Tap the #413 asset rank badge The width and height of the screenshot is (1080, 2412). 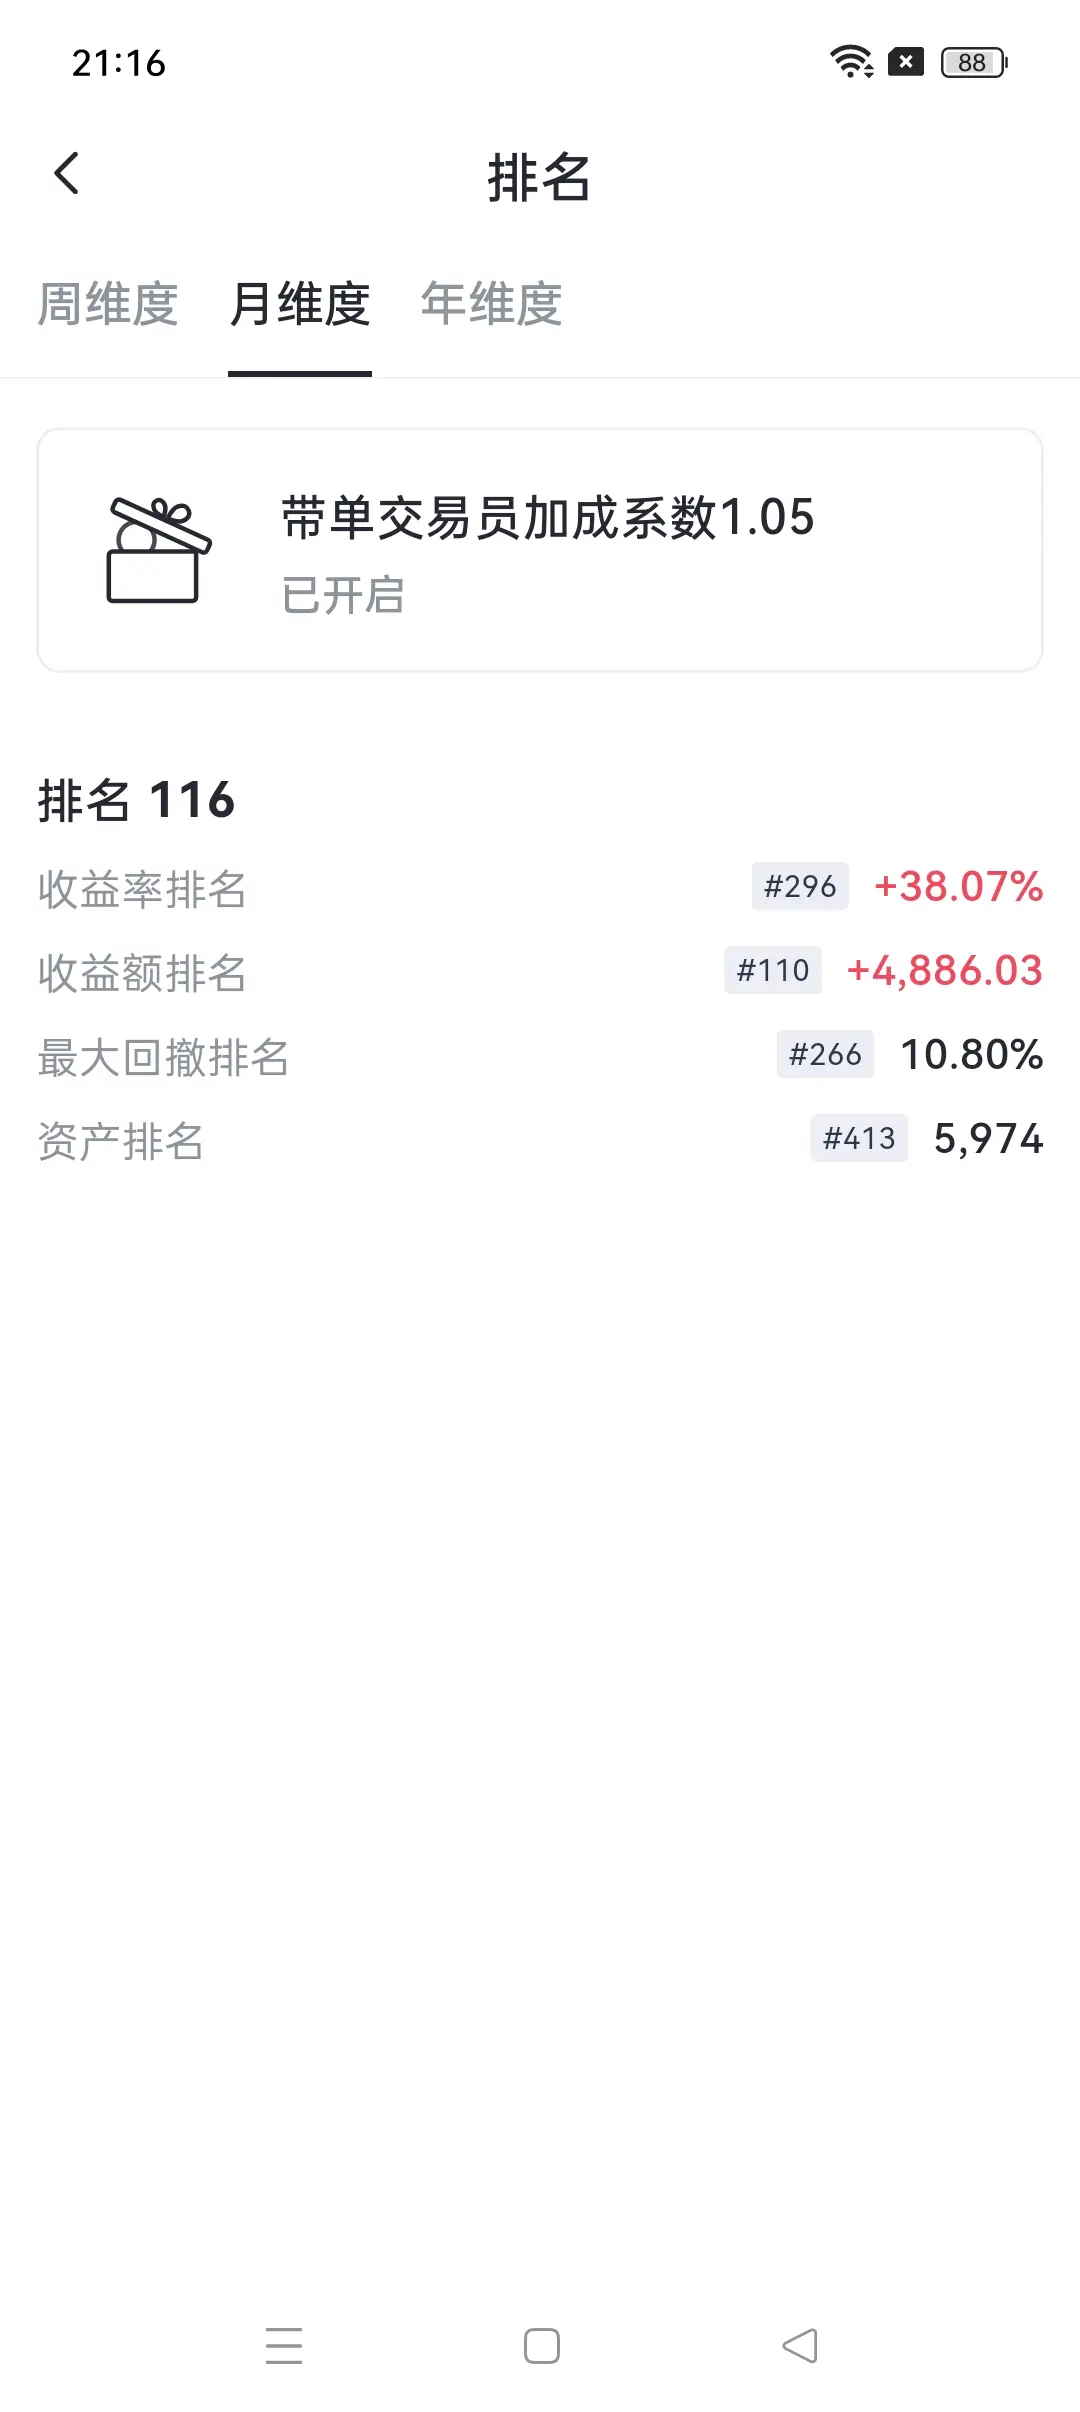click(859, 1138)
